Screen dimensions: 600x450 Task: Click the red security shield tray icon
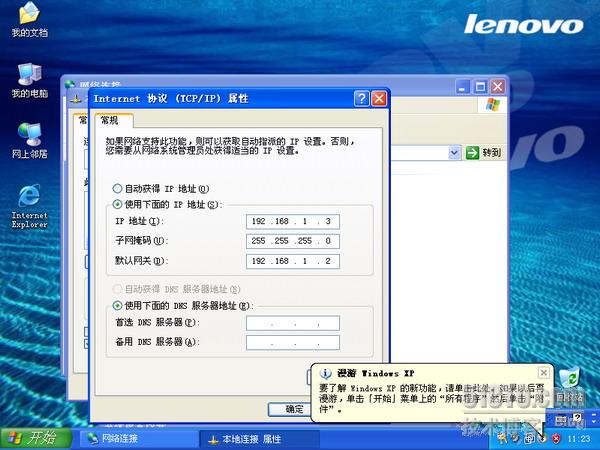point(556,439)
